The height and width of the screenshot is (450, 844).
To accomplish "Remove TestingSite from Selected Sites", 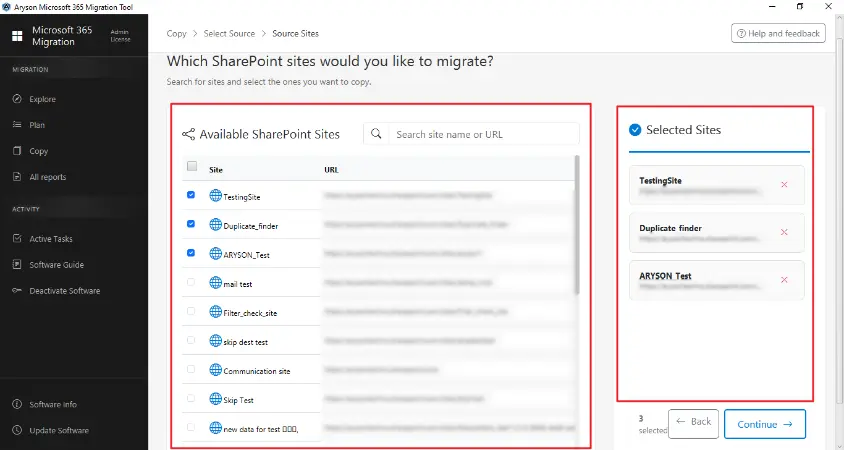I will click(x=784, y=185).
